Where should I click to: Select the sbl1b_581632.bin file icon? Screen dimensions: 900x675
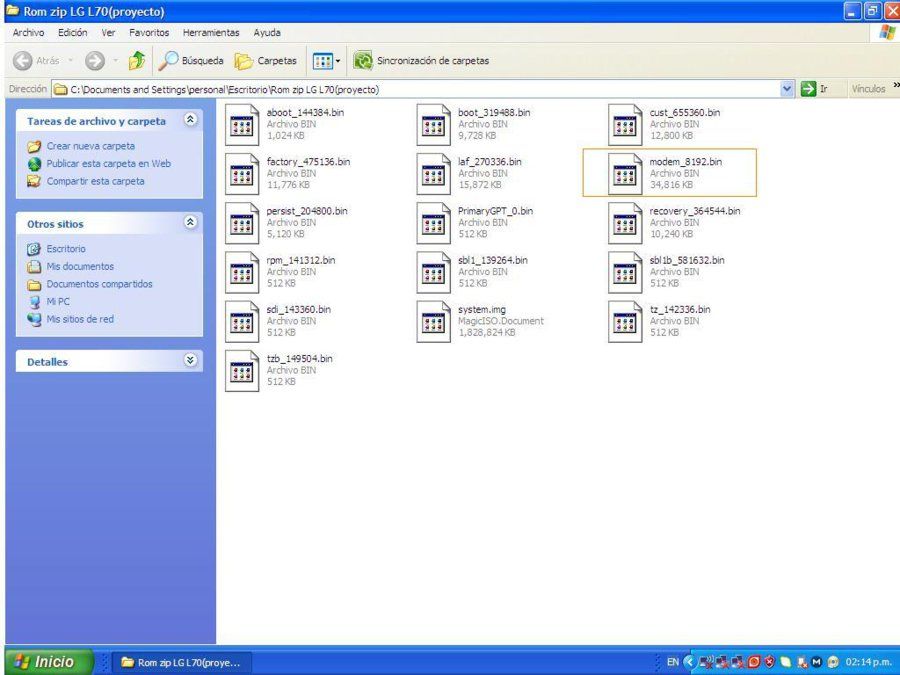[625, 273]
